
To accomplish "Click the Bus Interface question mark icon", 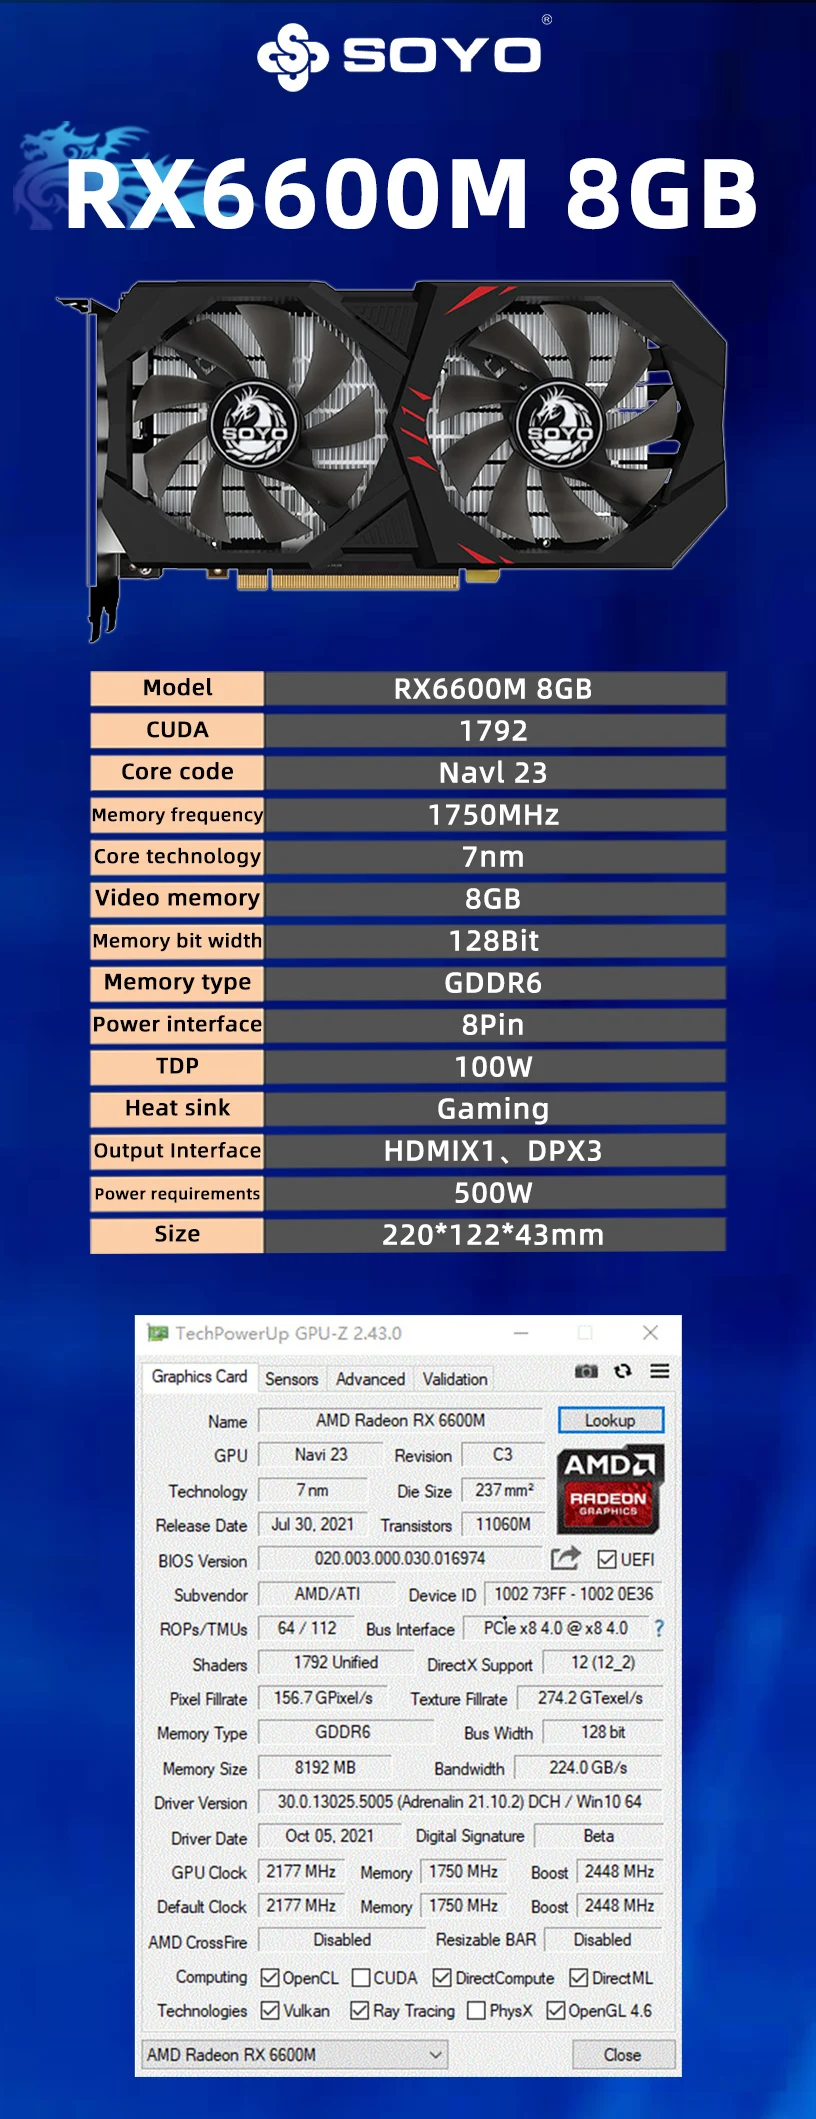I will pos(659,1629).
